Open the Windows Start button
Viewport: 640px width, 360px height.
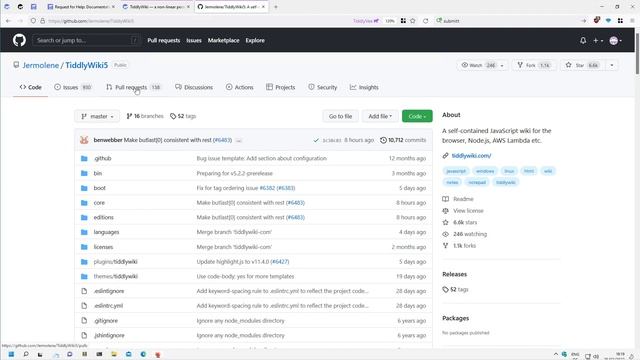tap(11, 354)
